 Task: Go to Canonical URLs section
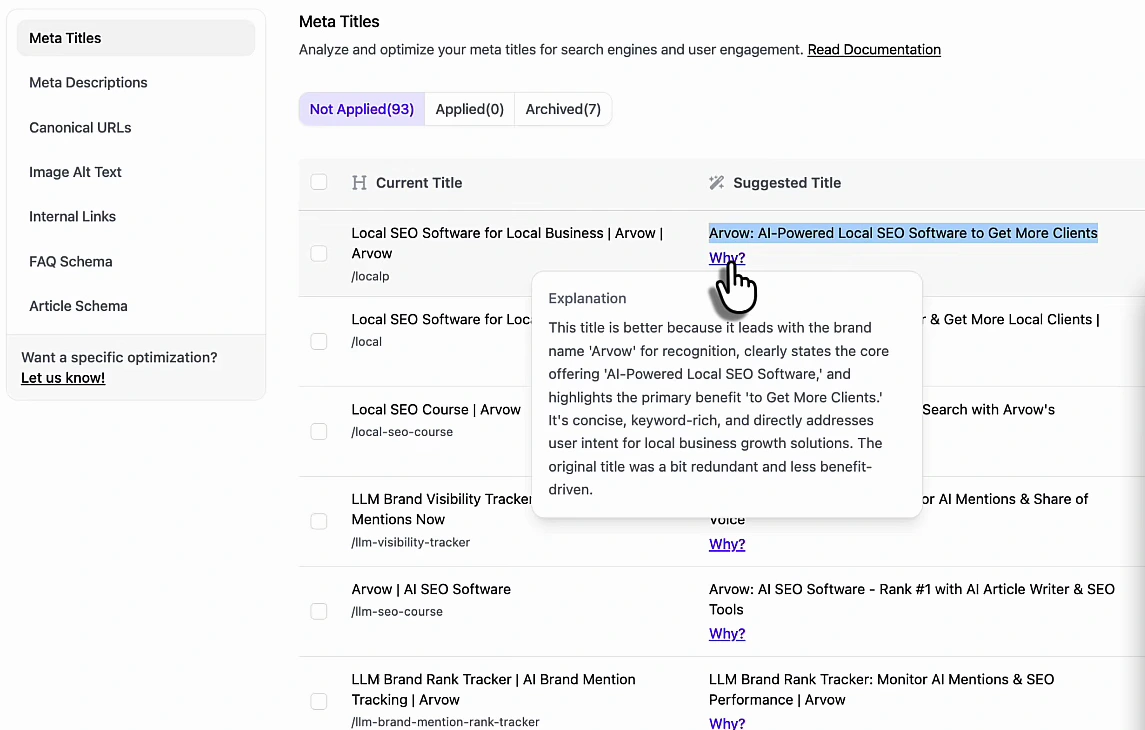[x=80, y=128]
